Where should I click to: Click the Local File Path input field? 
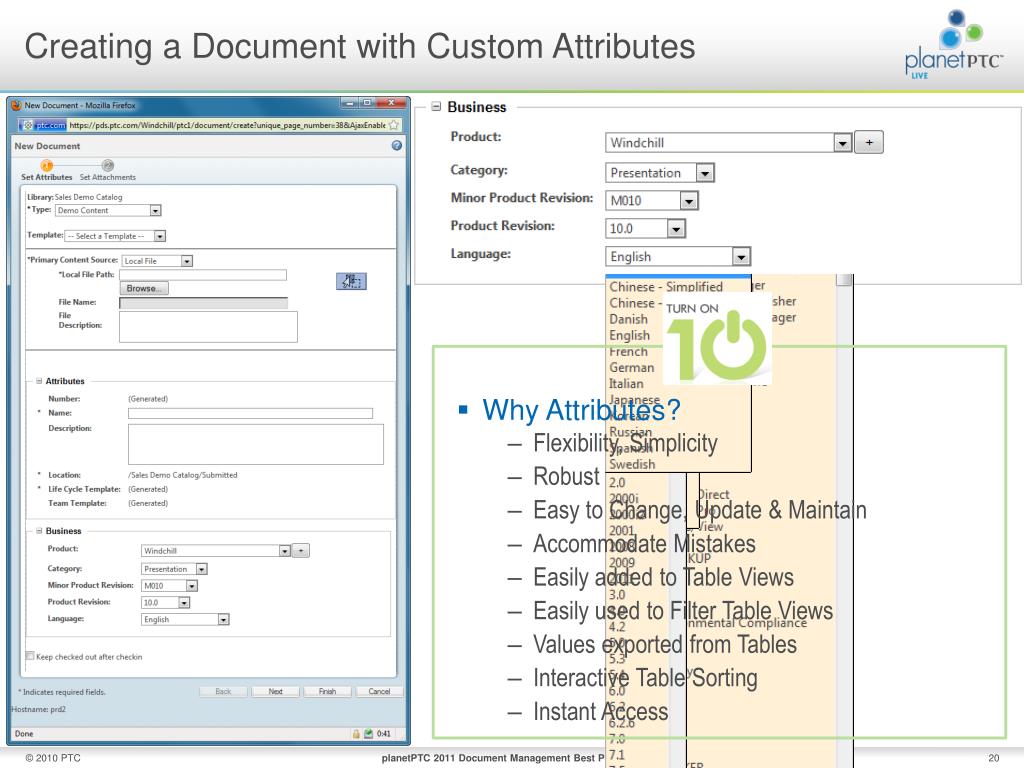203,275
